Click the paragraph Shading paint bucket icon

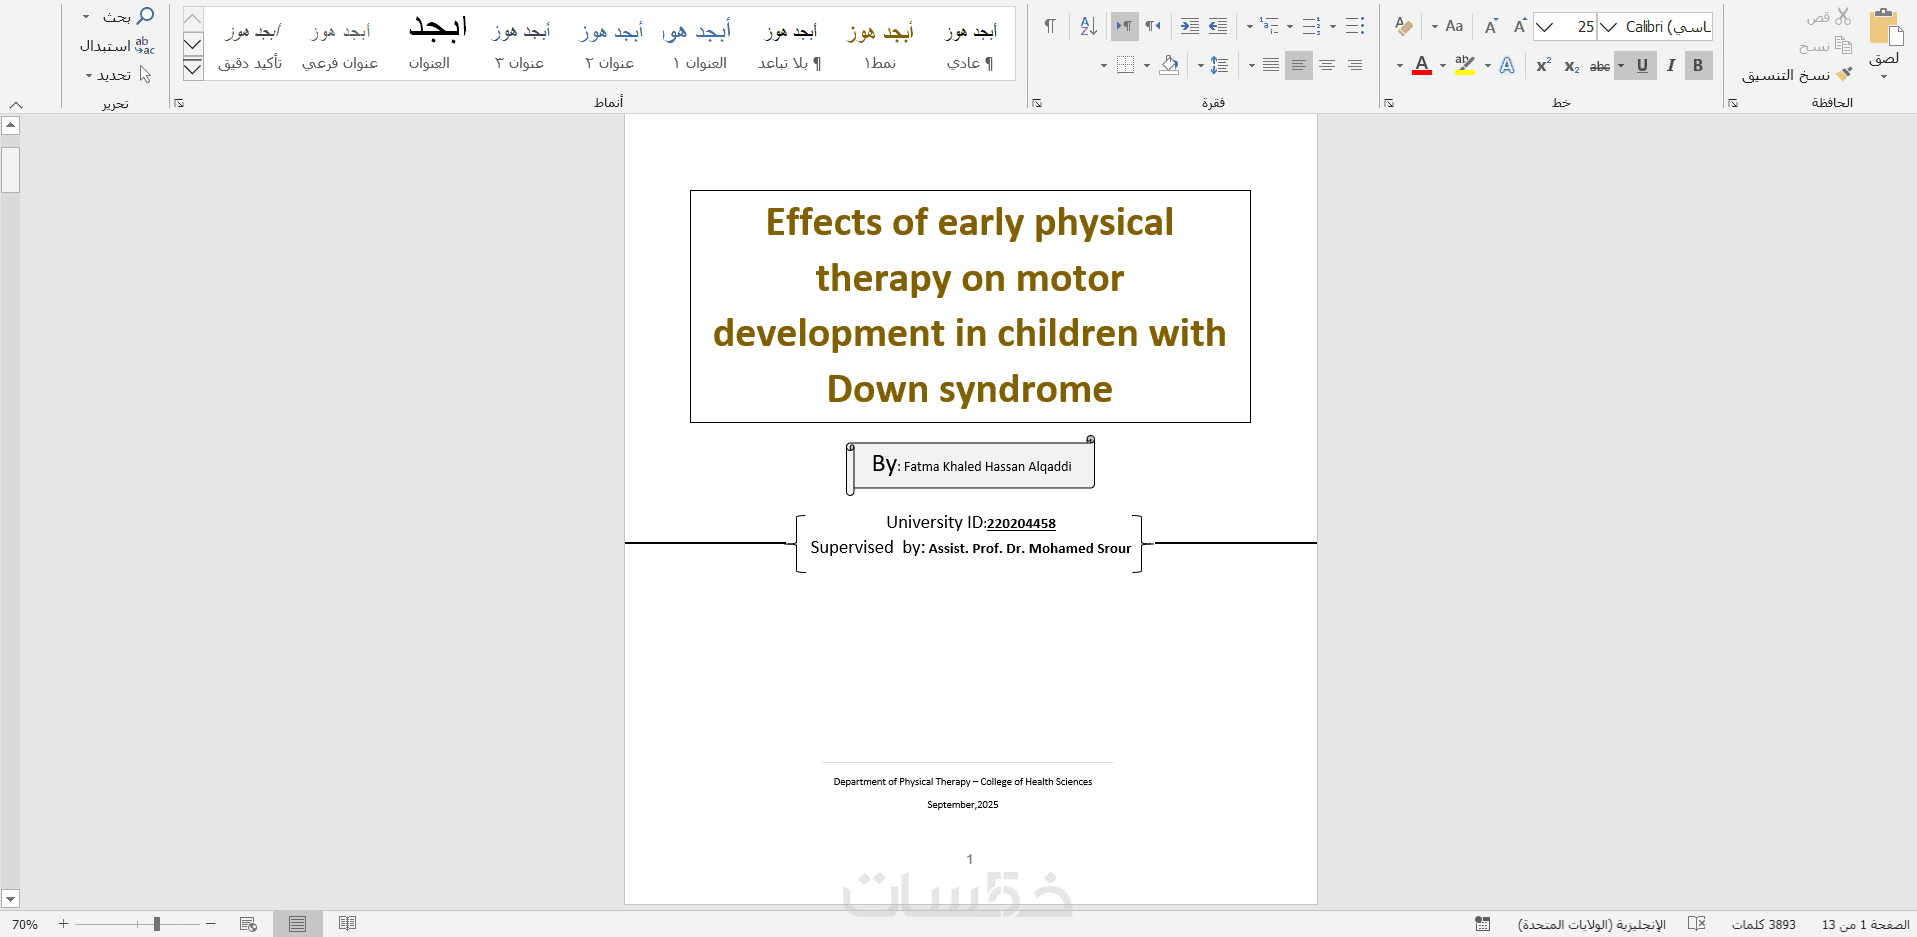tap(1169, 66)
